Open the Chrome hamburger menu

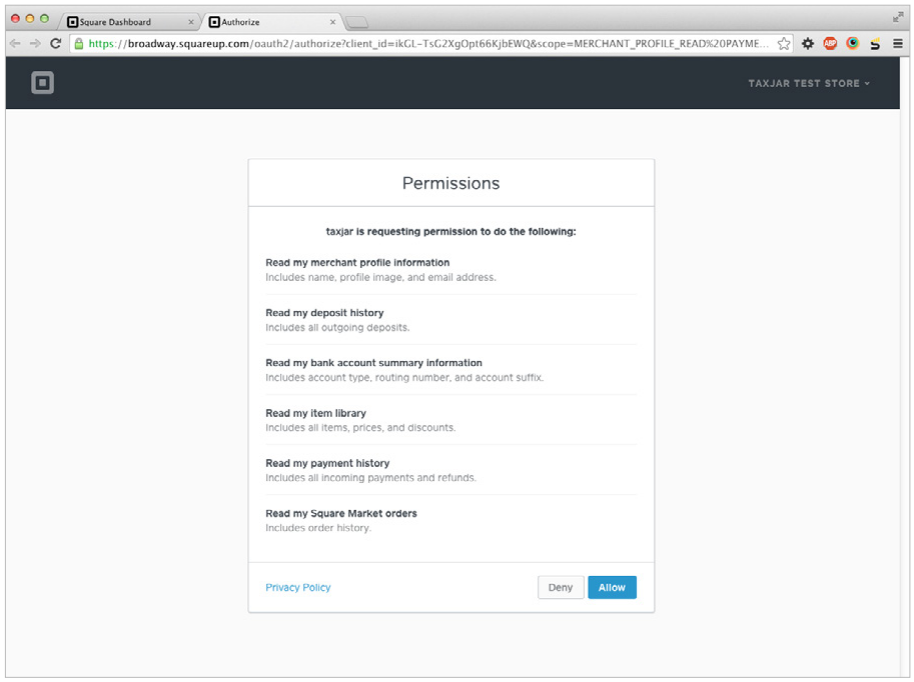[x=898, y=44]
